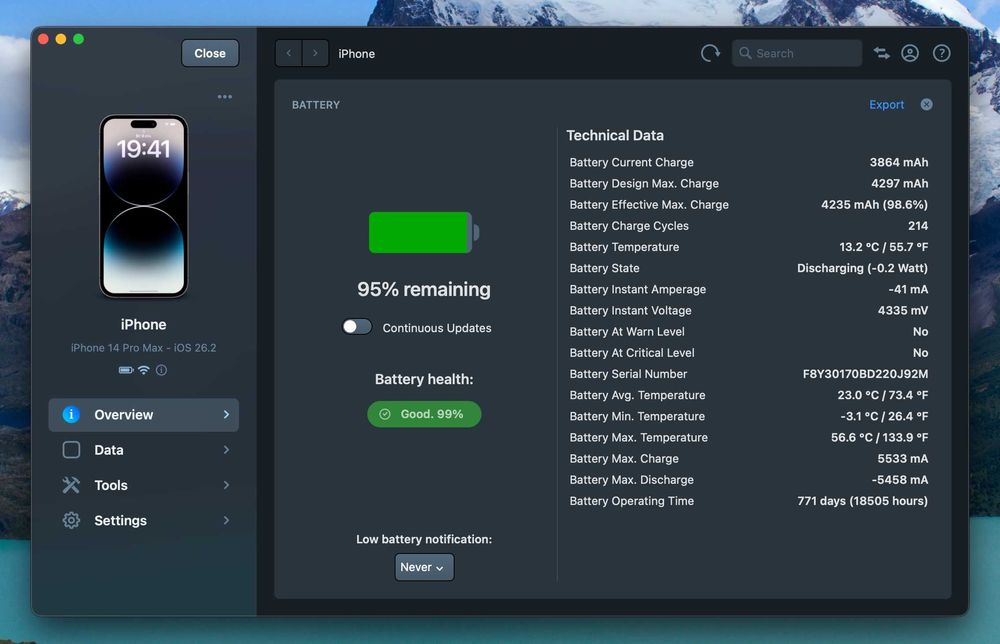
Task: Click the Data square icon
Action: pos(71,450)
